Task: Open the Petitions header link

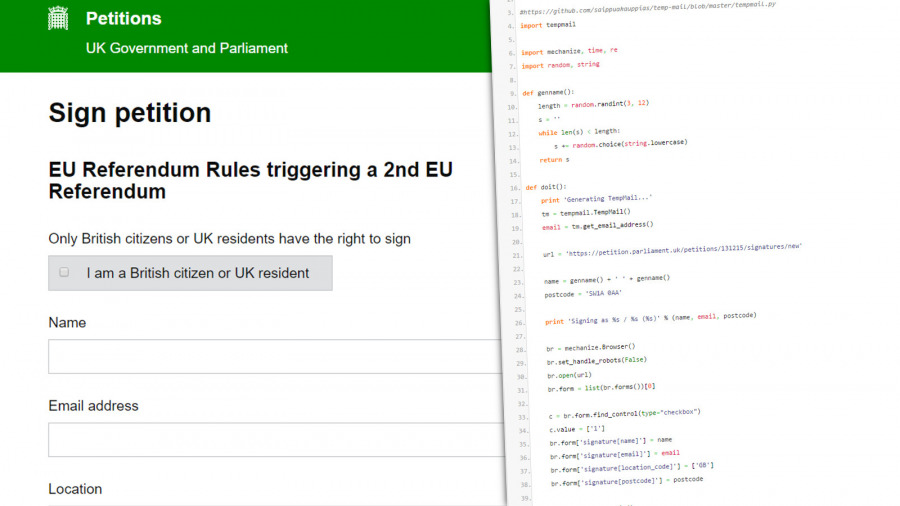Action: click(x=123, y=18)
